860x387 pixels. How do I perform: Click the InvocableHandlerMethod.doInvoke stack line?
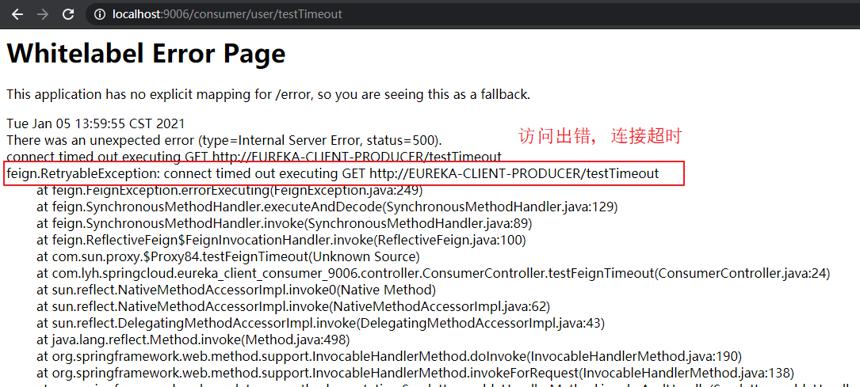[389, 356]
